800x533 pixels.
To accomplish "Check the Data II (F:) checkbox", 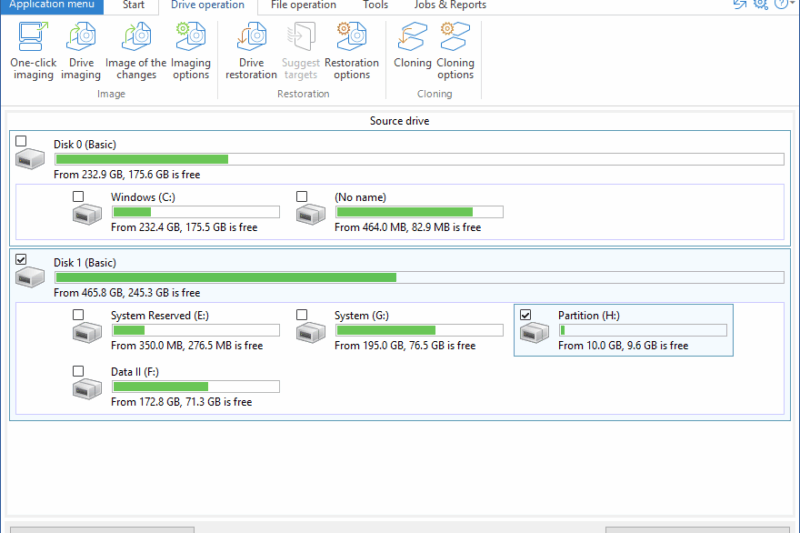I will (x=78, y=371).
